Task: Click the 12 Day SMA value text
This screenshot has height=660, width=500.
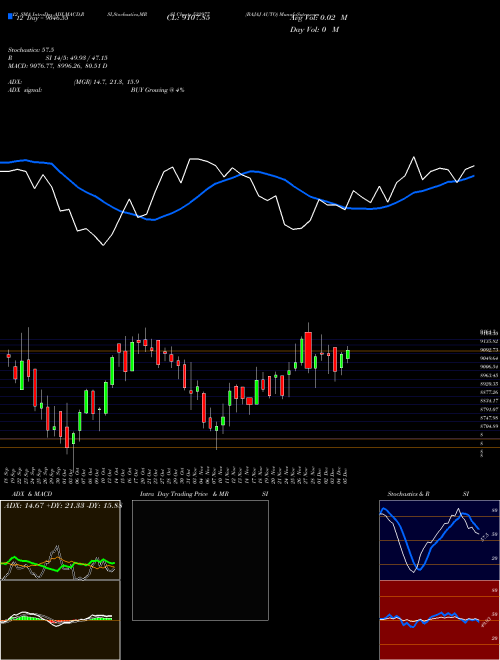Action: [x=42, y=19]
